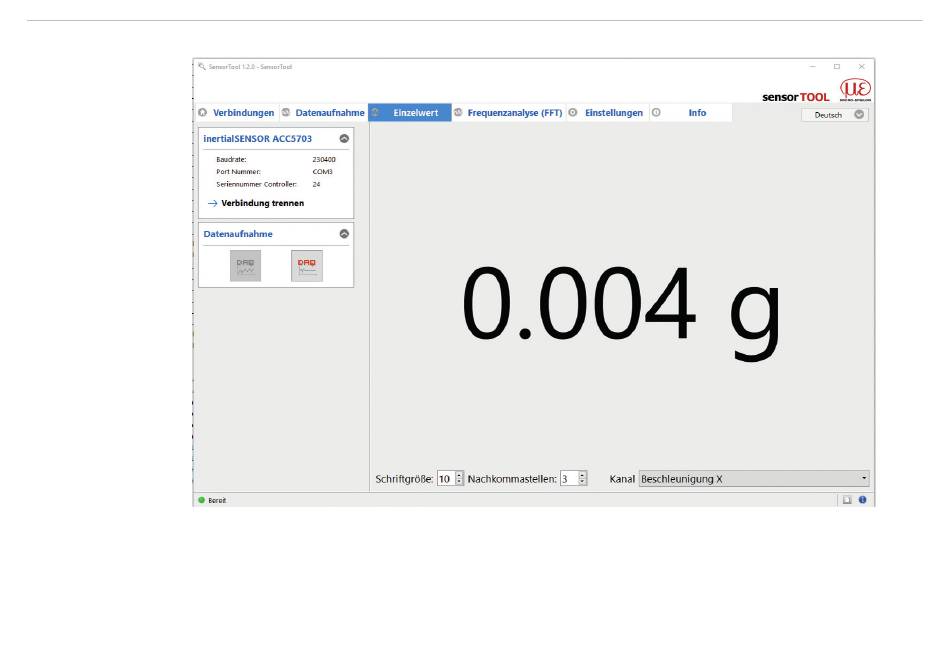
Task: Collapse the Datenaufnahme side panel
Action: 344,234
